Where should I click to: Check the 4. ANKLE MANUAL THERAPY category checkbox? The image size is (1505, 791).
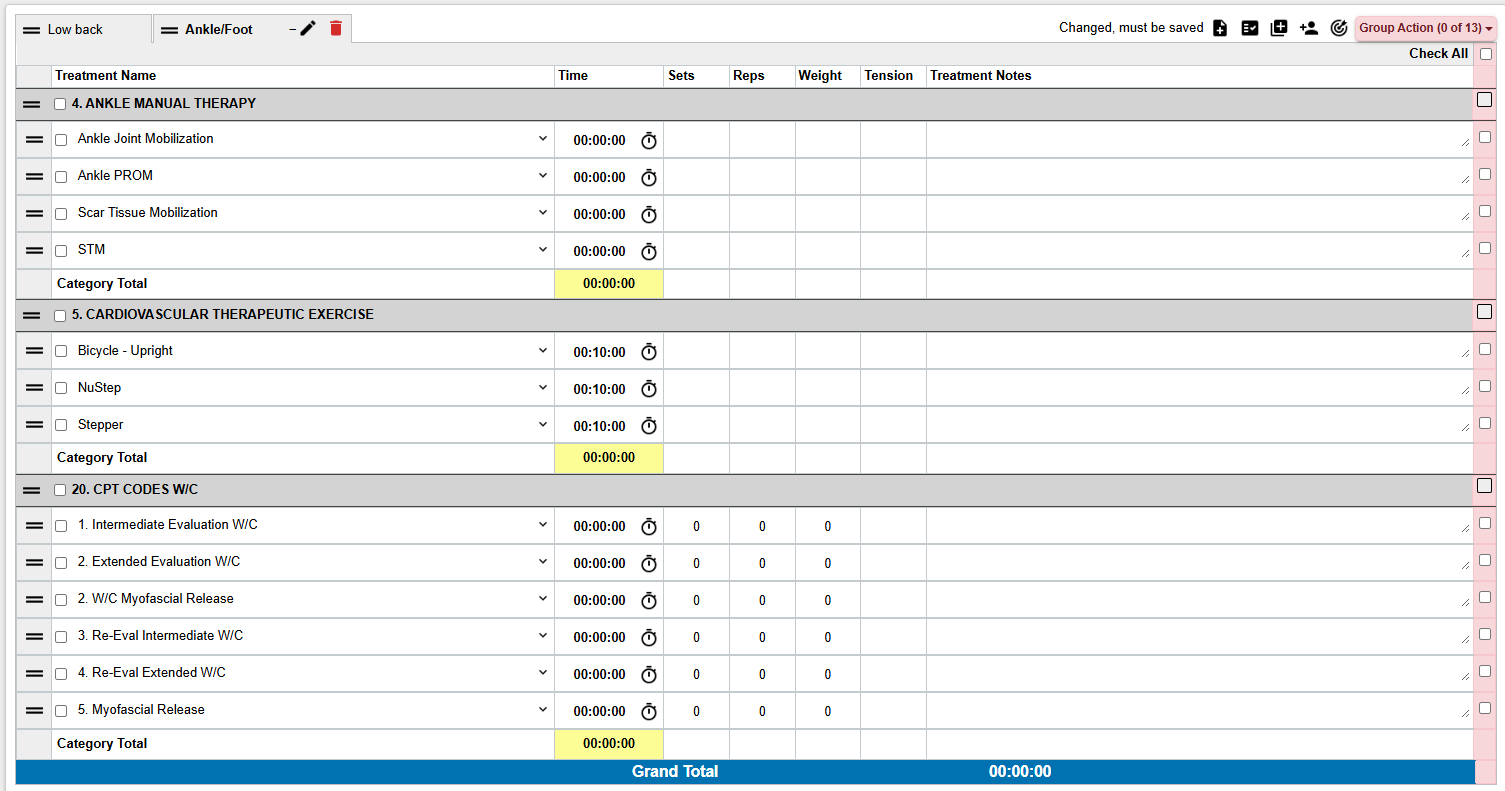pos(59,103)
